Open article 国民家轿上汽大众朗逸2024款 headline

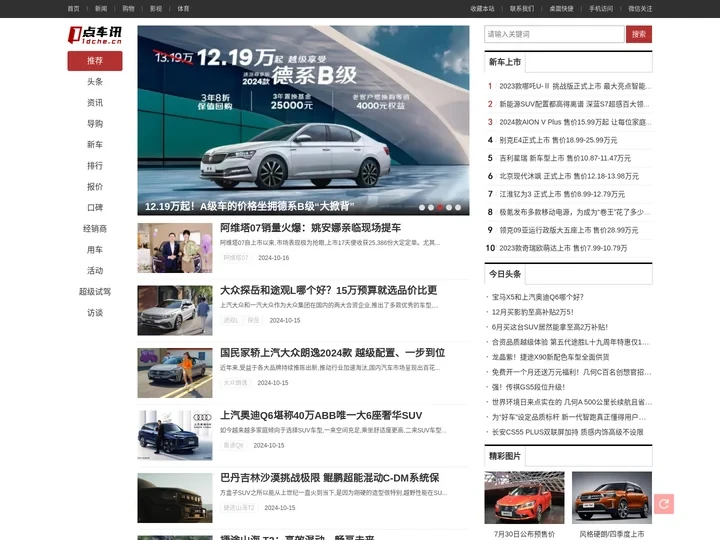332,353
